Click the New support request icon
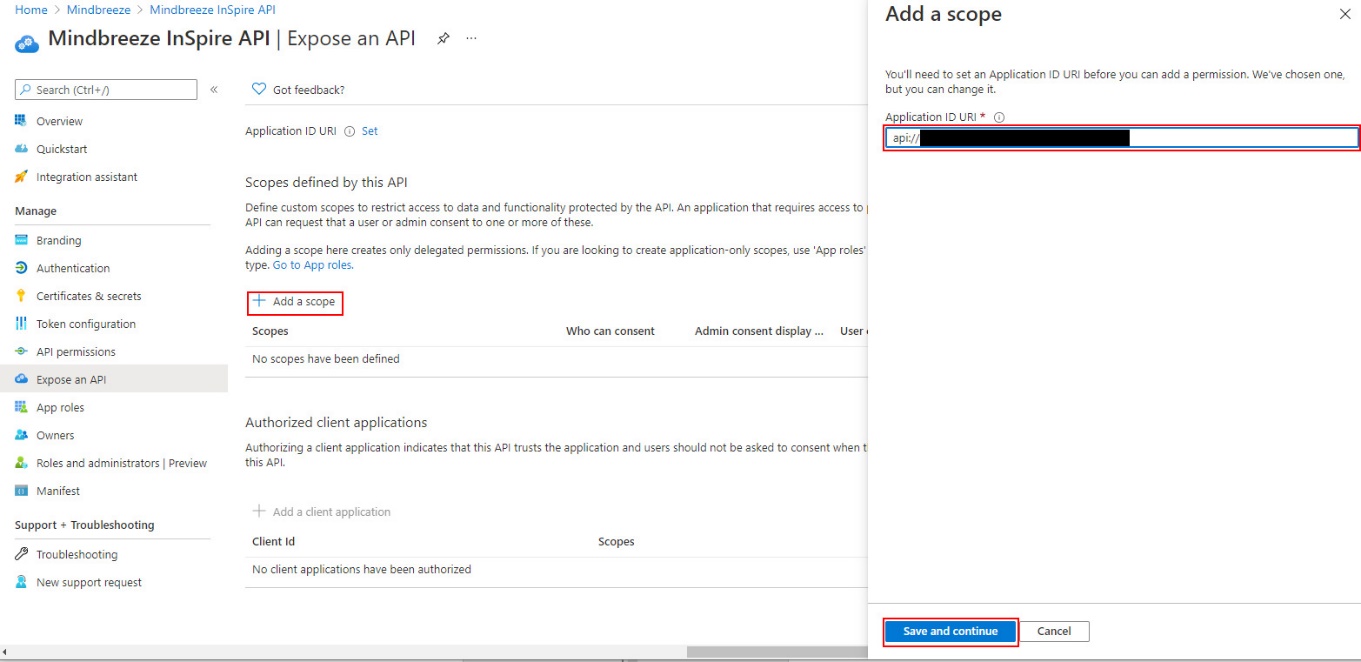The image size is (1361, 662). point(21,582)
